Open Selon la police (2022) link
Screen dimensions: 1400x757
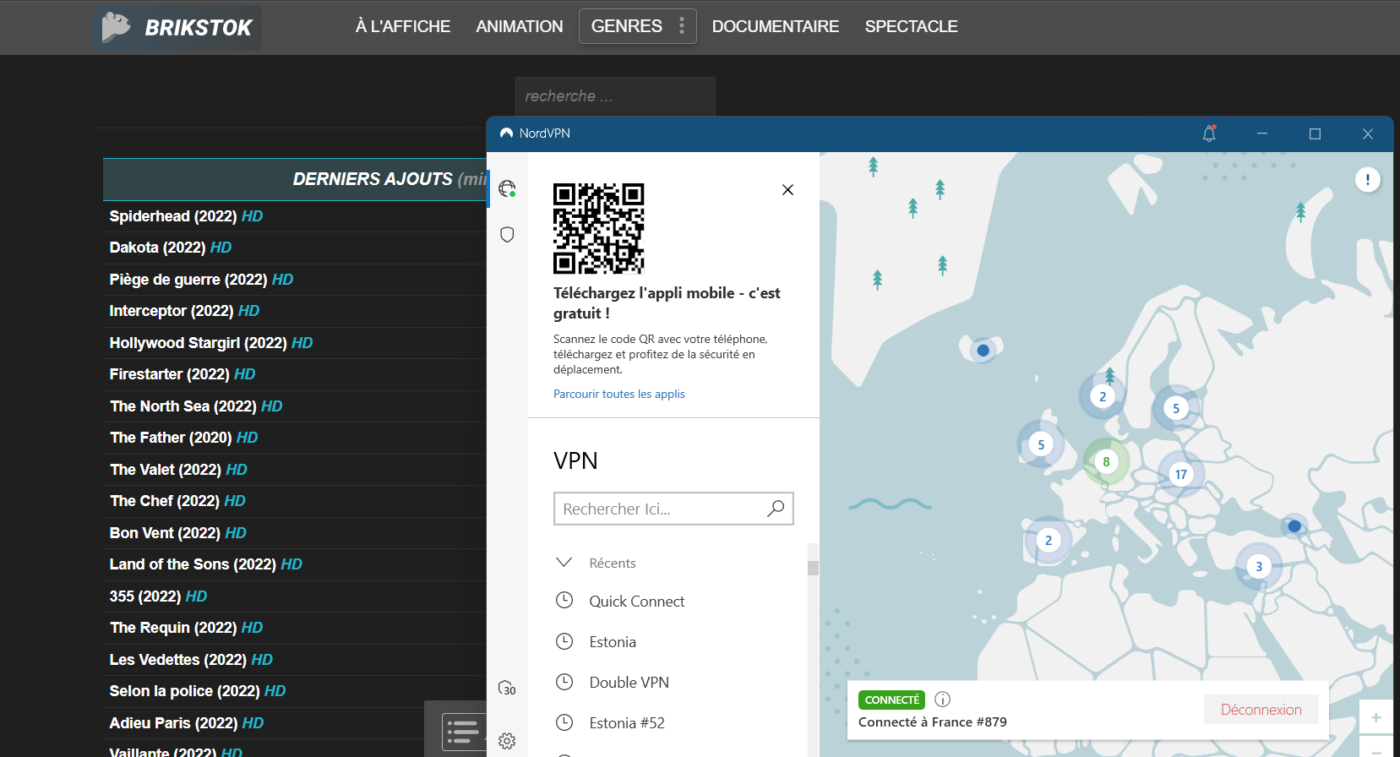(197, 691)
